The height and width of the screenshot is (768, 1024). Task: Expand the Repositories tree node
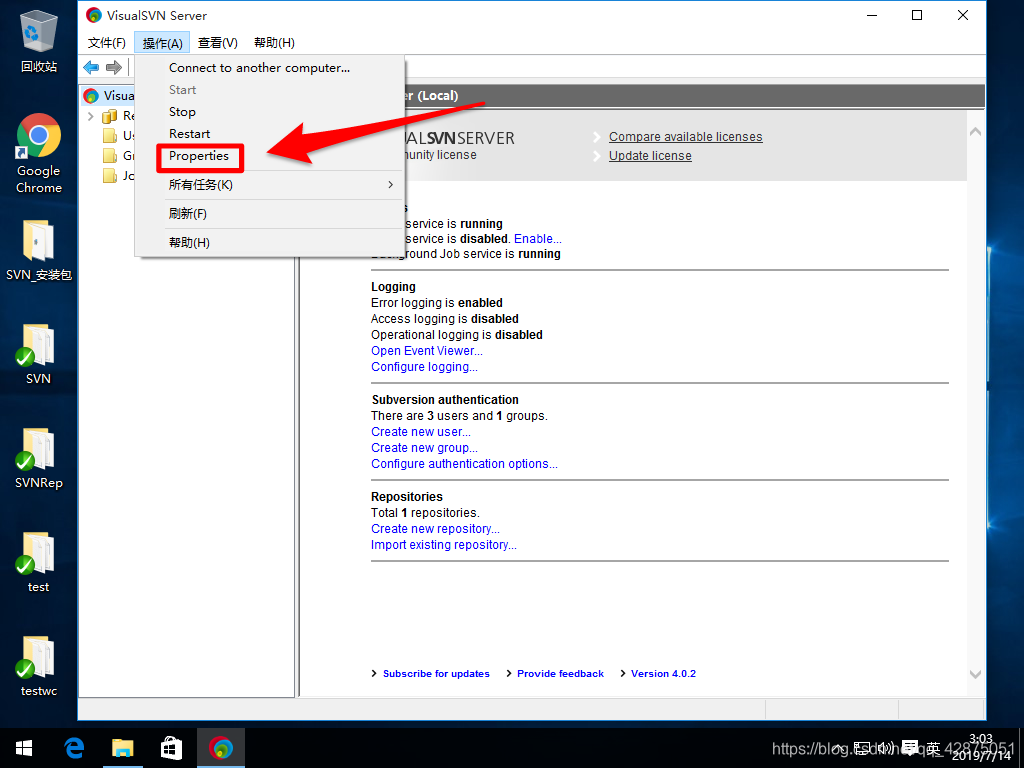pyautogui.click(x=91, y=116)
